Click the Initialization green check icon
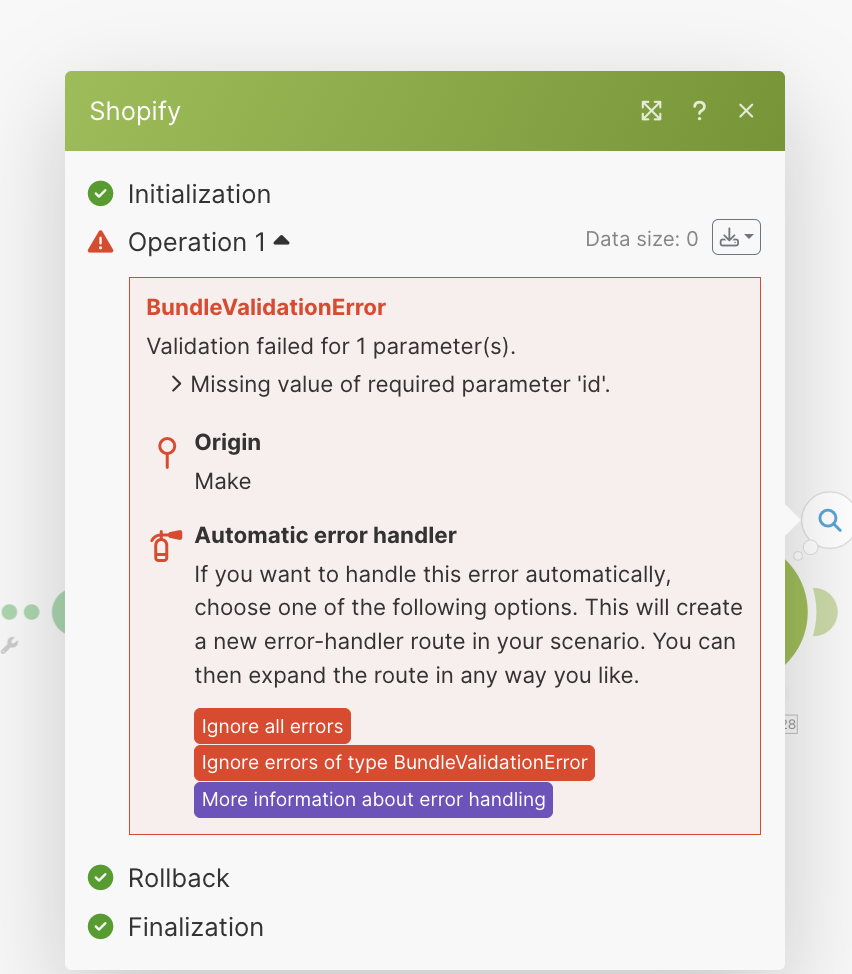This screenshot has width=852, height=974. click(101, 194)
